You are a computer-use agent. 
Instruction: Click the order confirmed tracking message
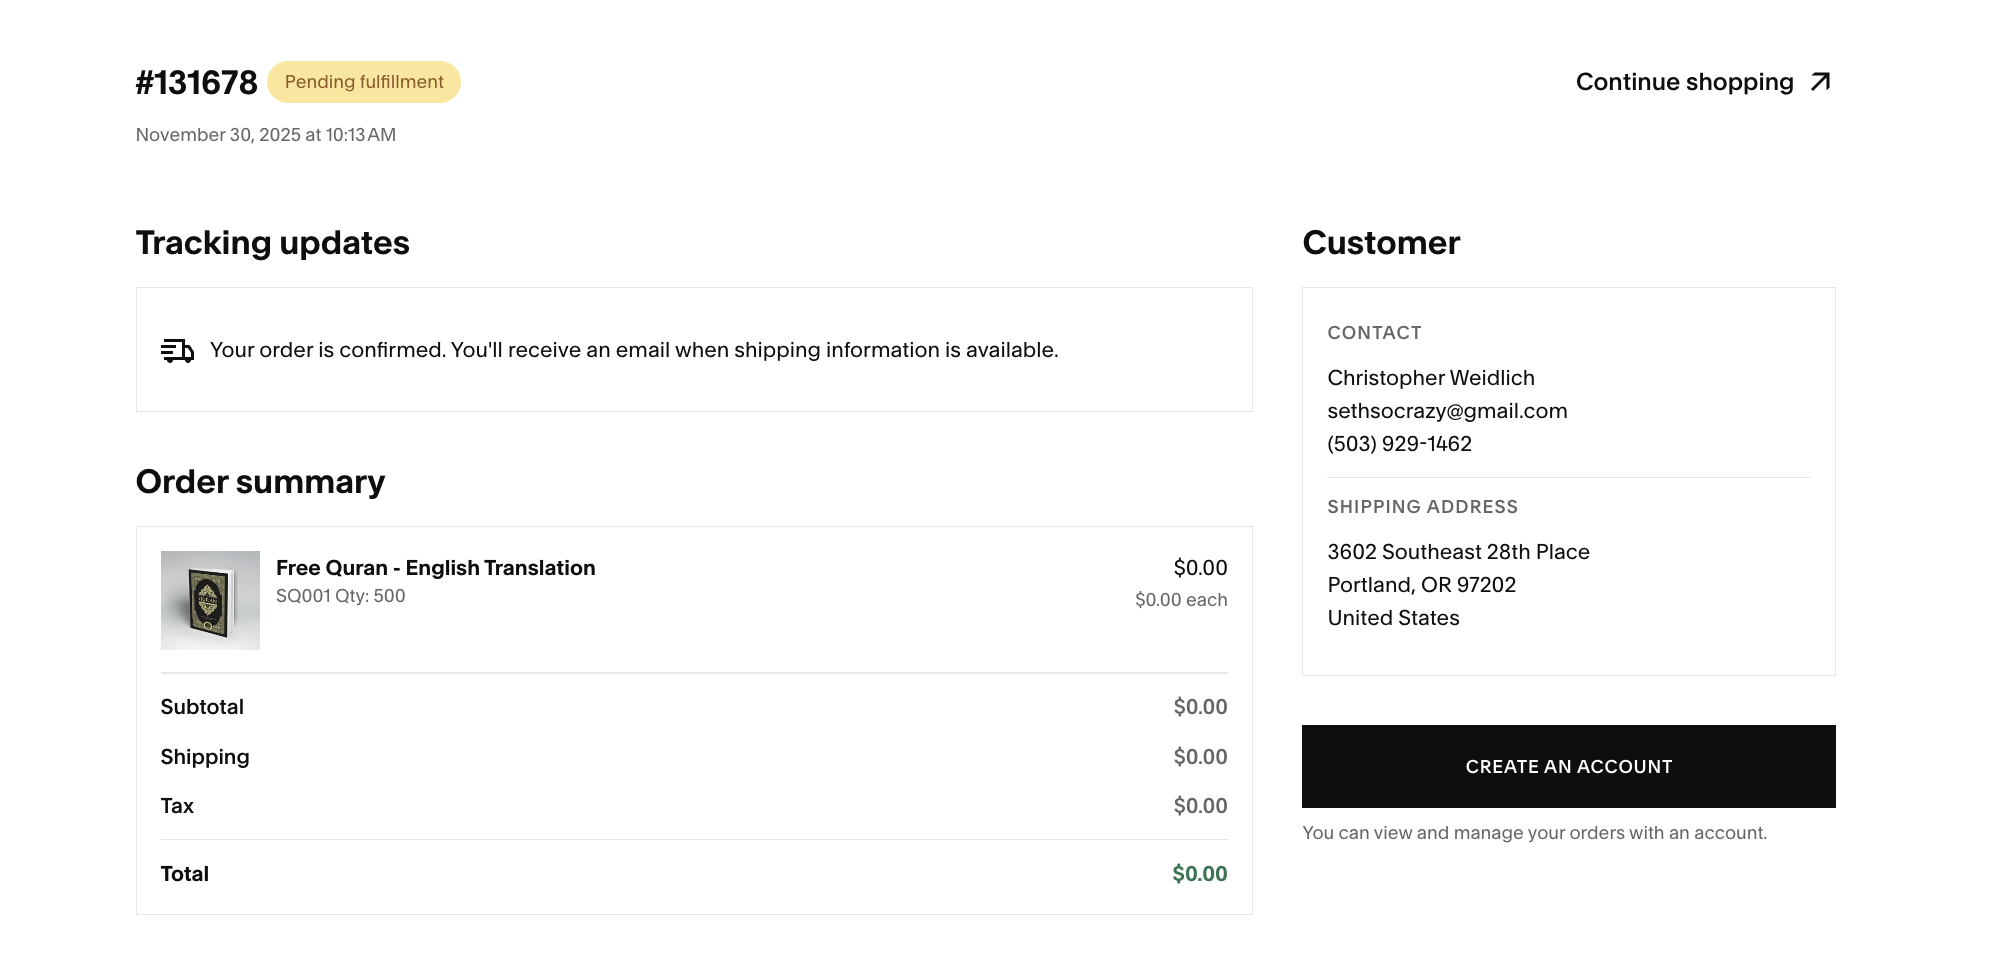click(634, 350)
